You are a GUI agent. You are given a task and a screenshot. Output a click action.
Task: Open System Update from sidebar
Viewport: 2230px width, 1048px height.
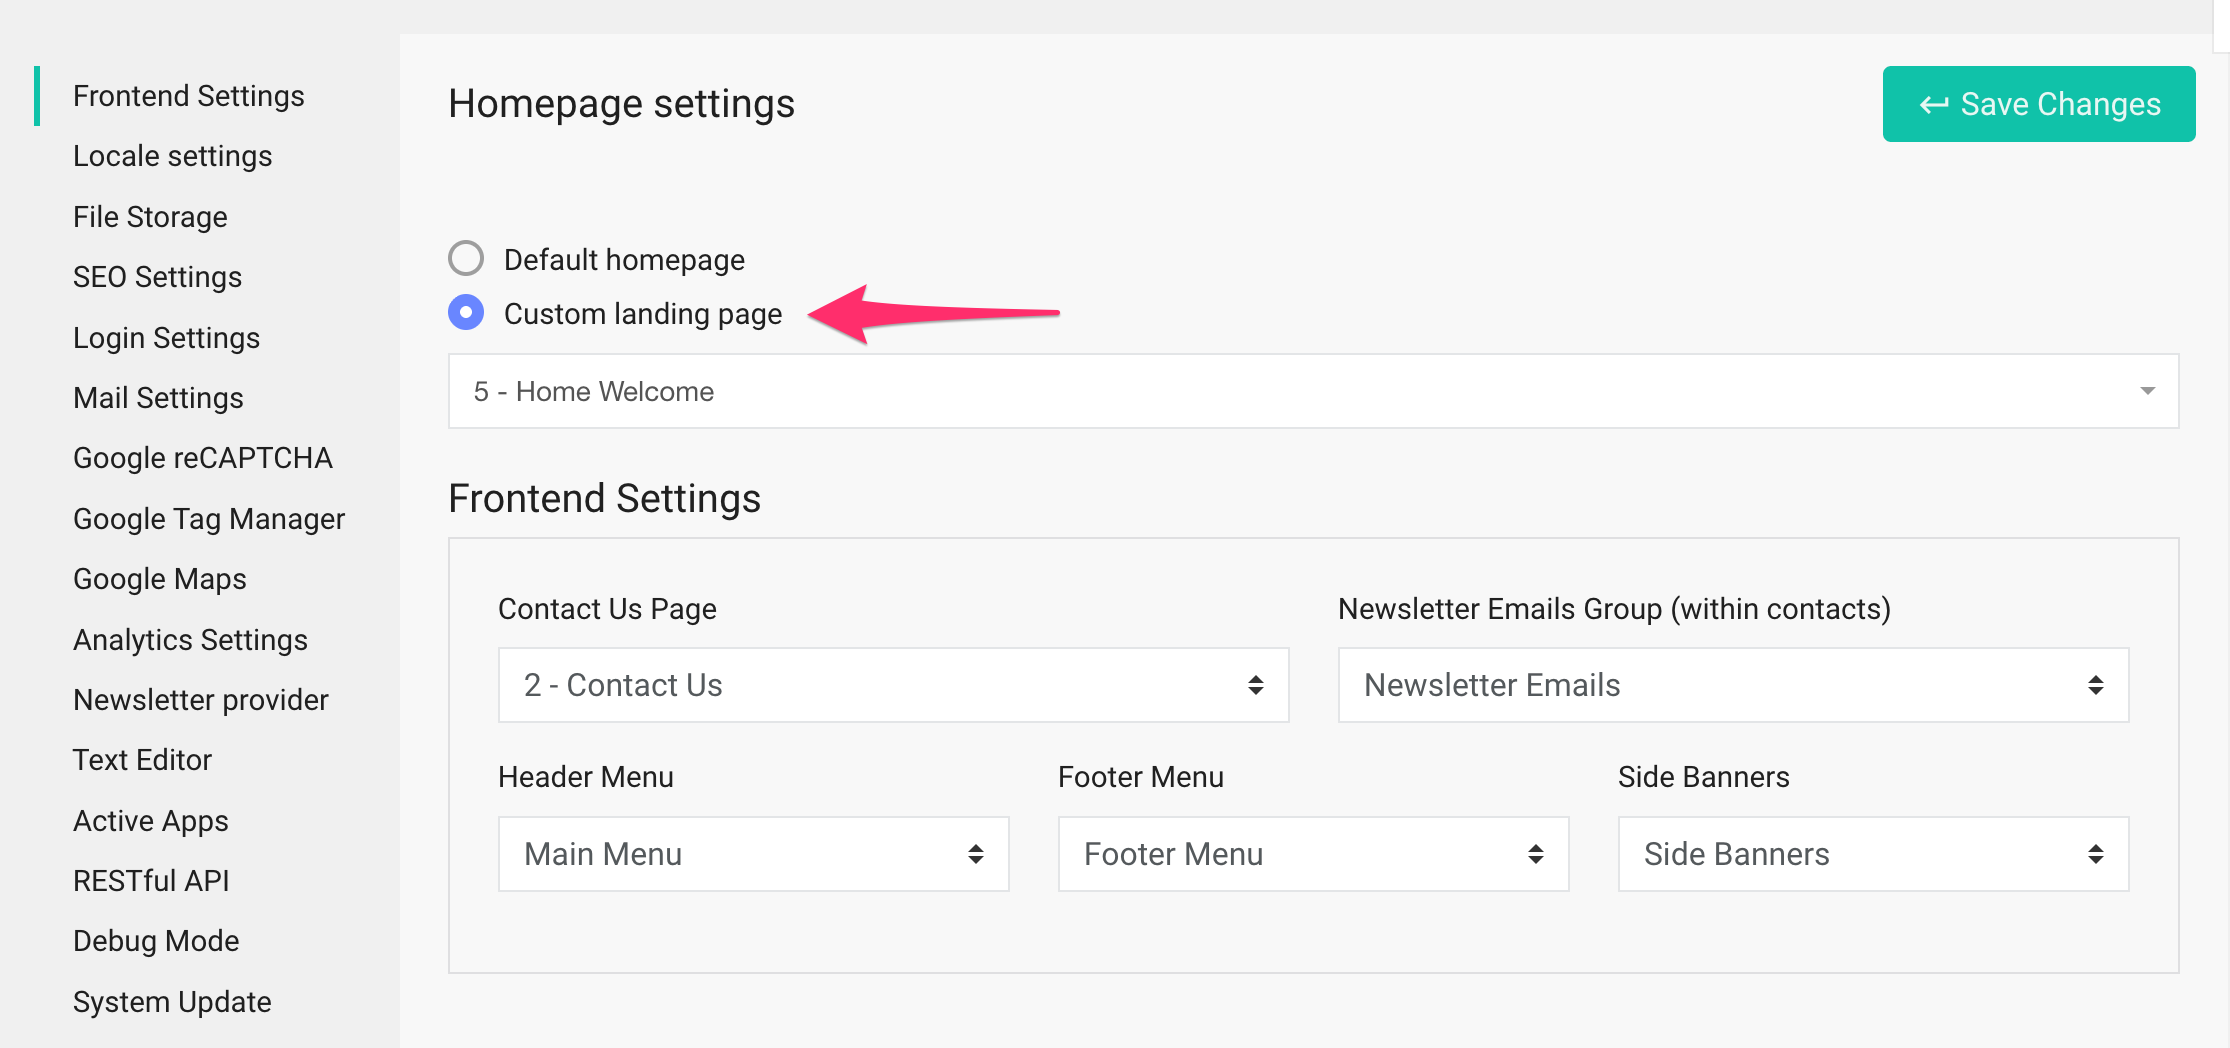(x=172, y=1002)
